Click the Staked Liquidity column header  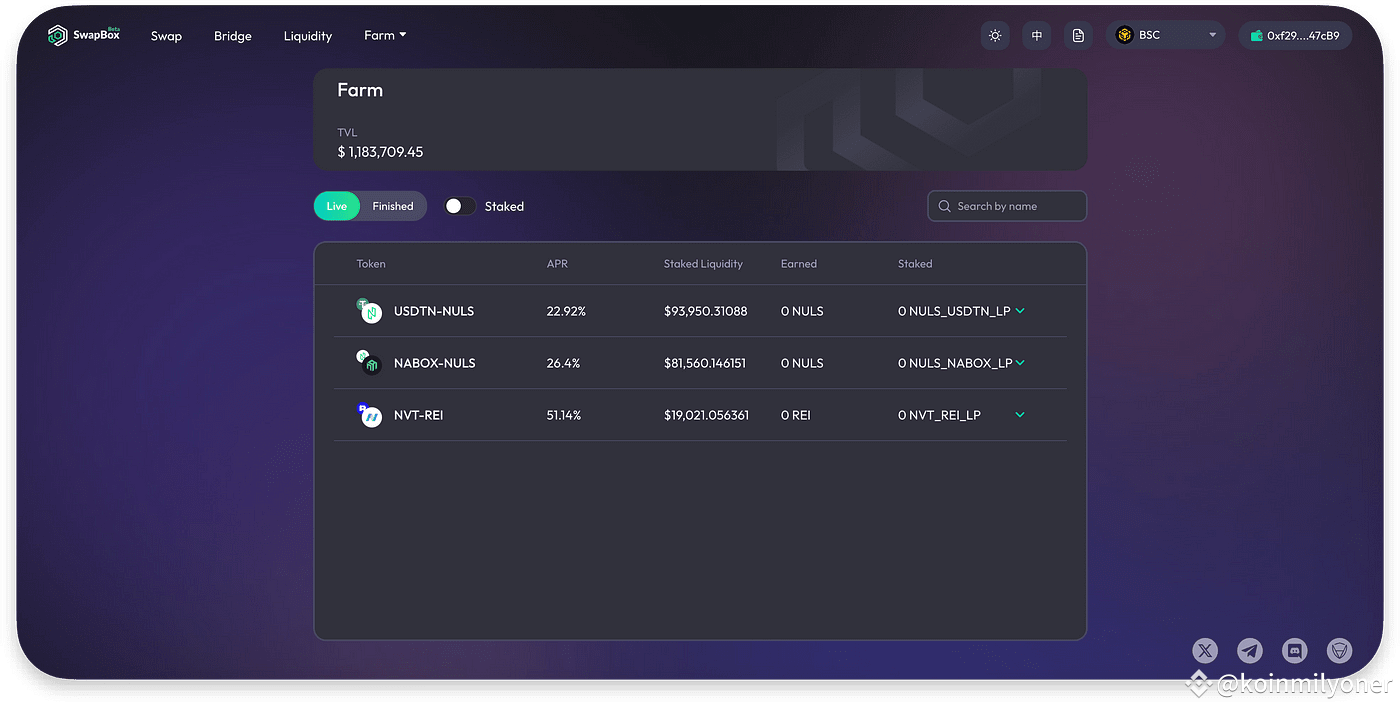pyautogui.click(x=703, y=264)
